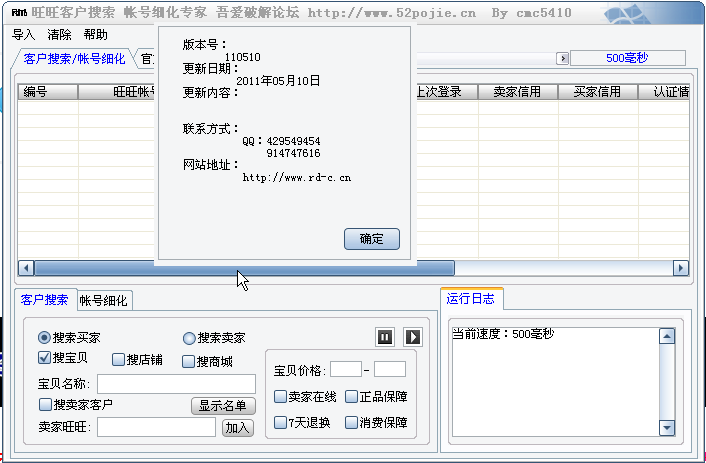The width and height of the screenshot is (706, 463).
Task: Click the date 2011年05月10日
Action: [278, 81]
